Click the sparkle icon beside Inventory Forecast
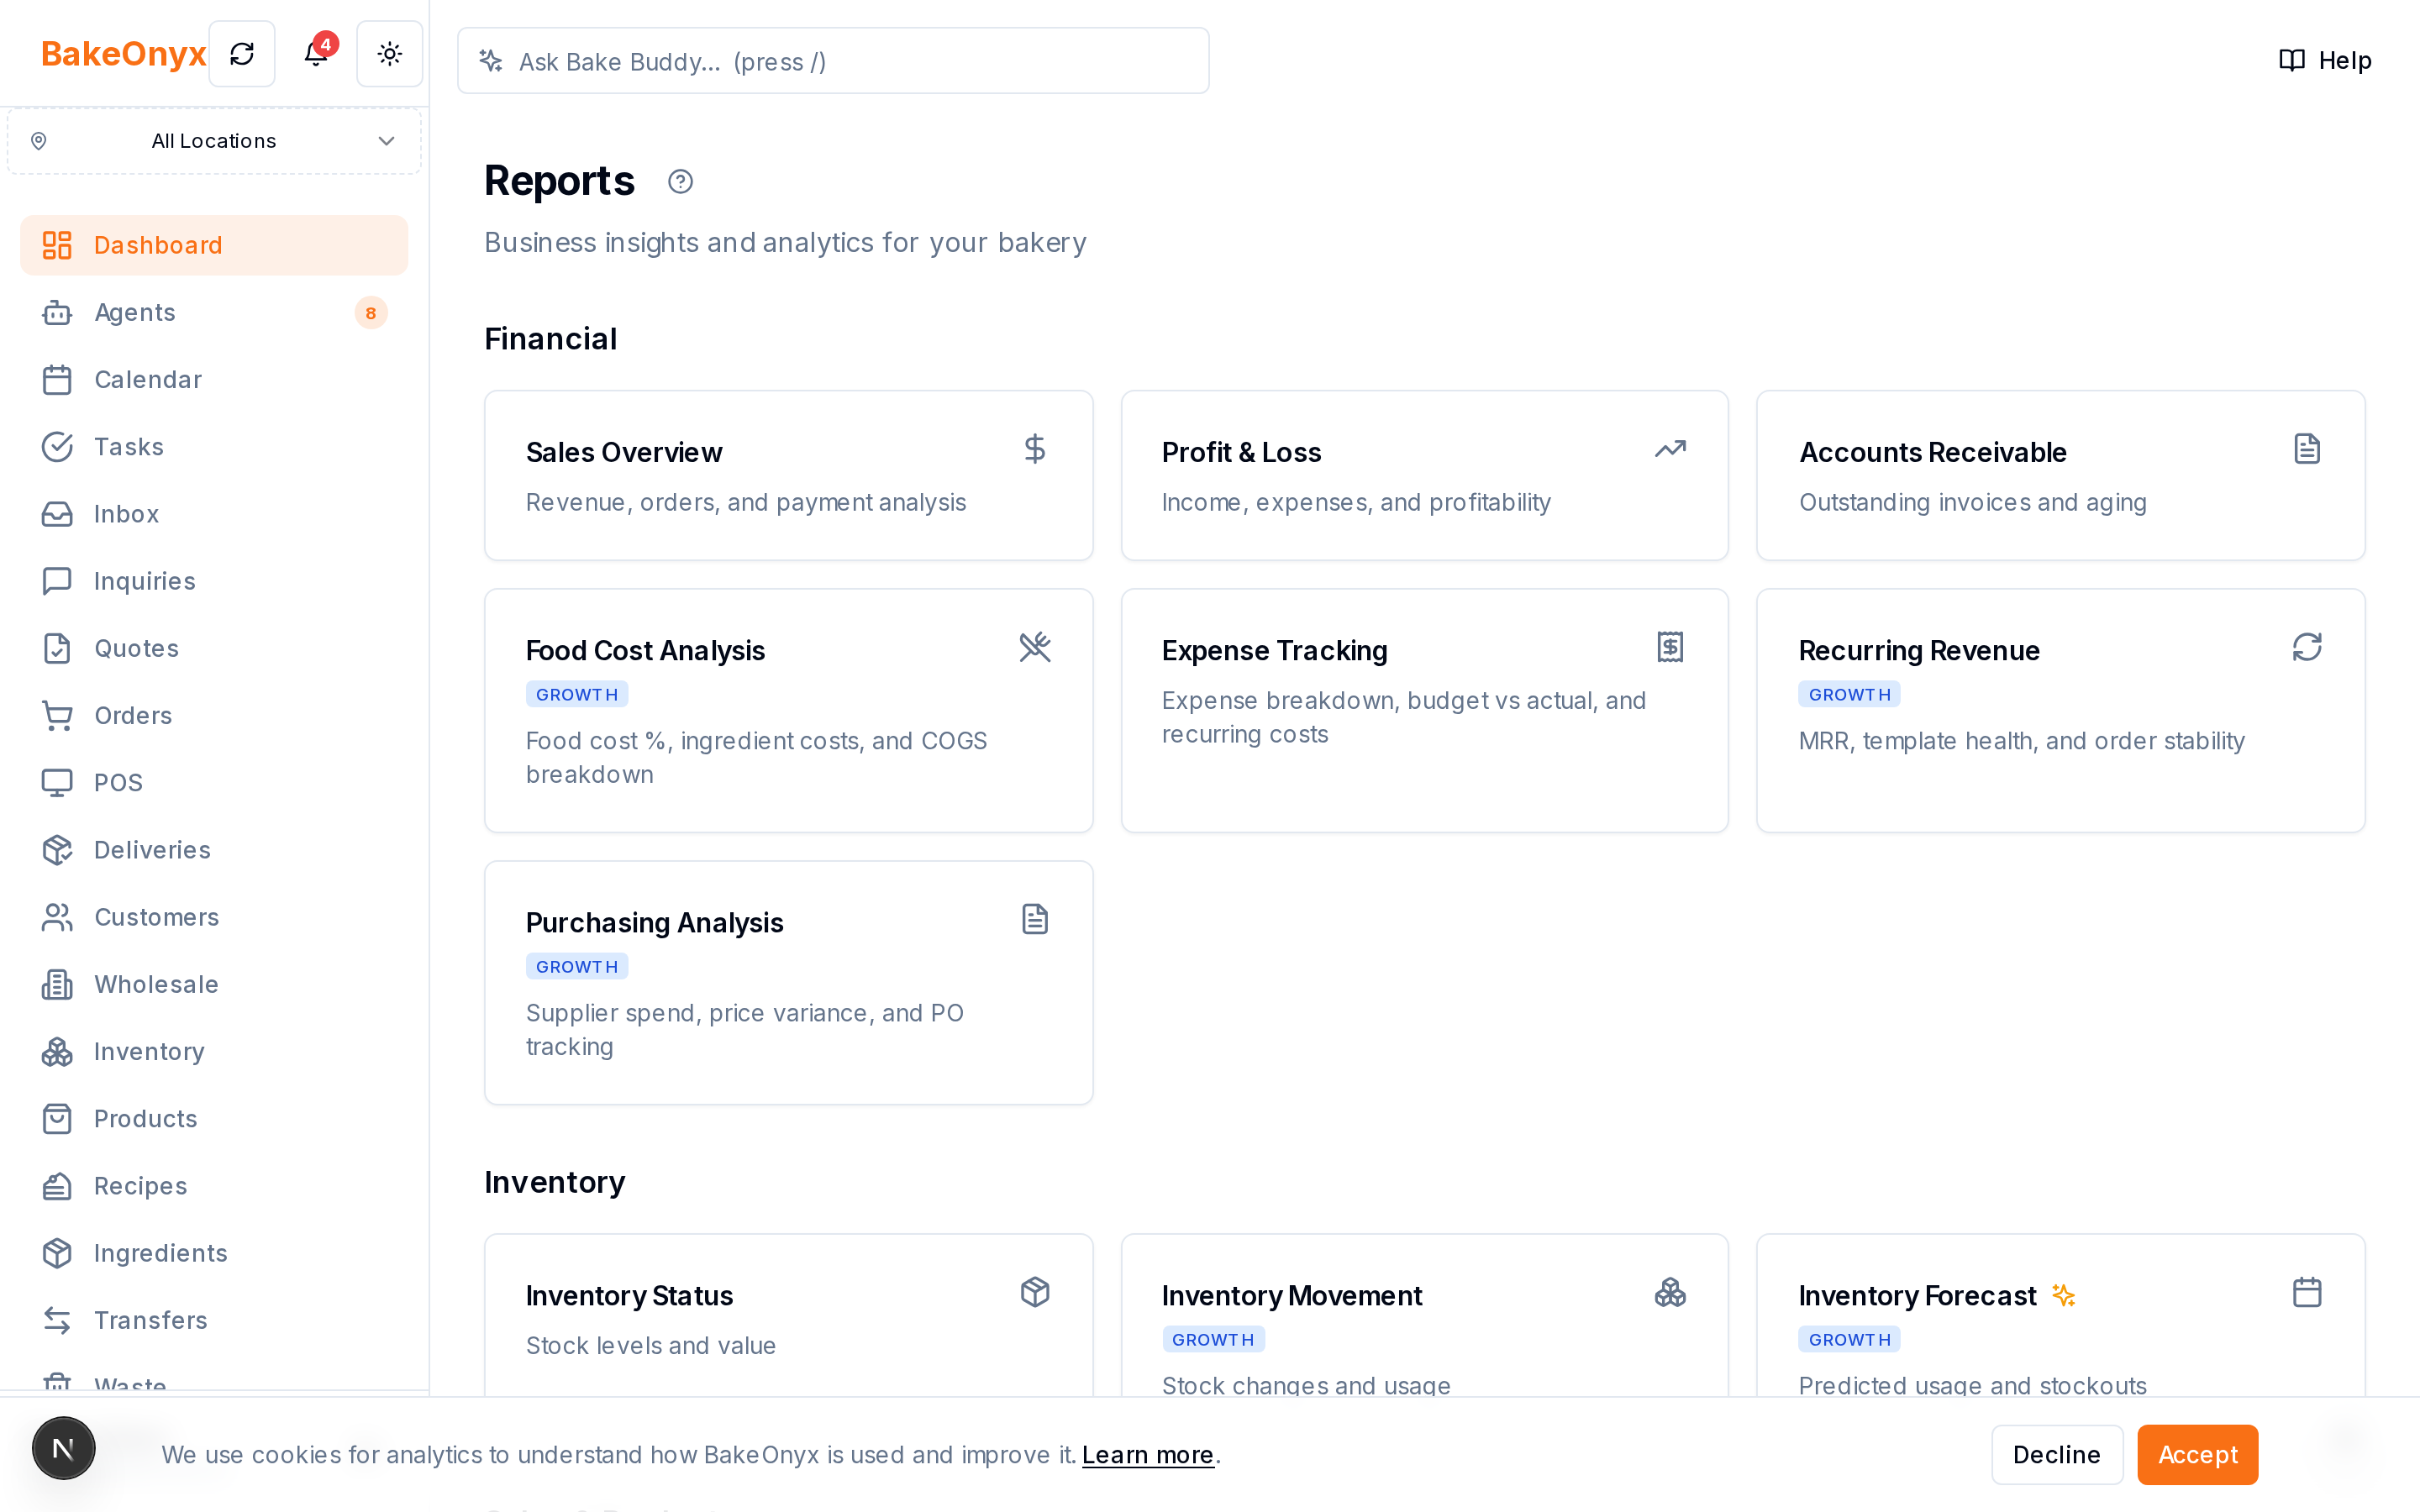This screenshot has height=1512, width=2420. pos(2064,1295)
